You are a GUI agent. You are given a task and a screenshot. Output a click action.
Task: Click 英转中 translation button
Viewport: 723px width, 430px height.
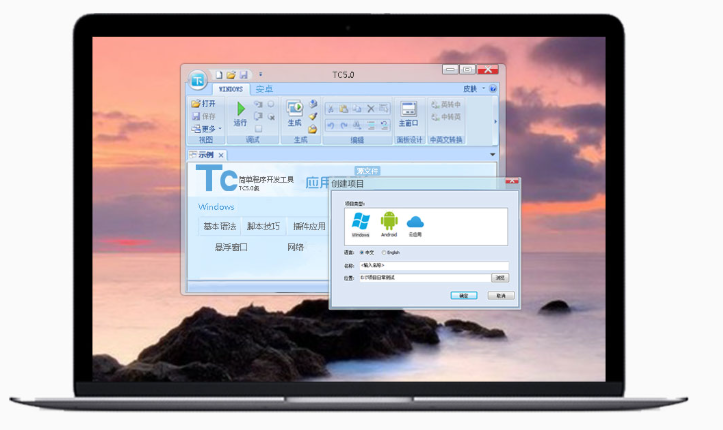pos(446,105)
